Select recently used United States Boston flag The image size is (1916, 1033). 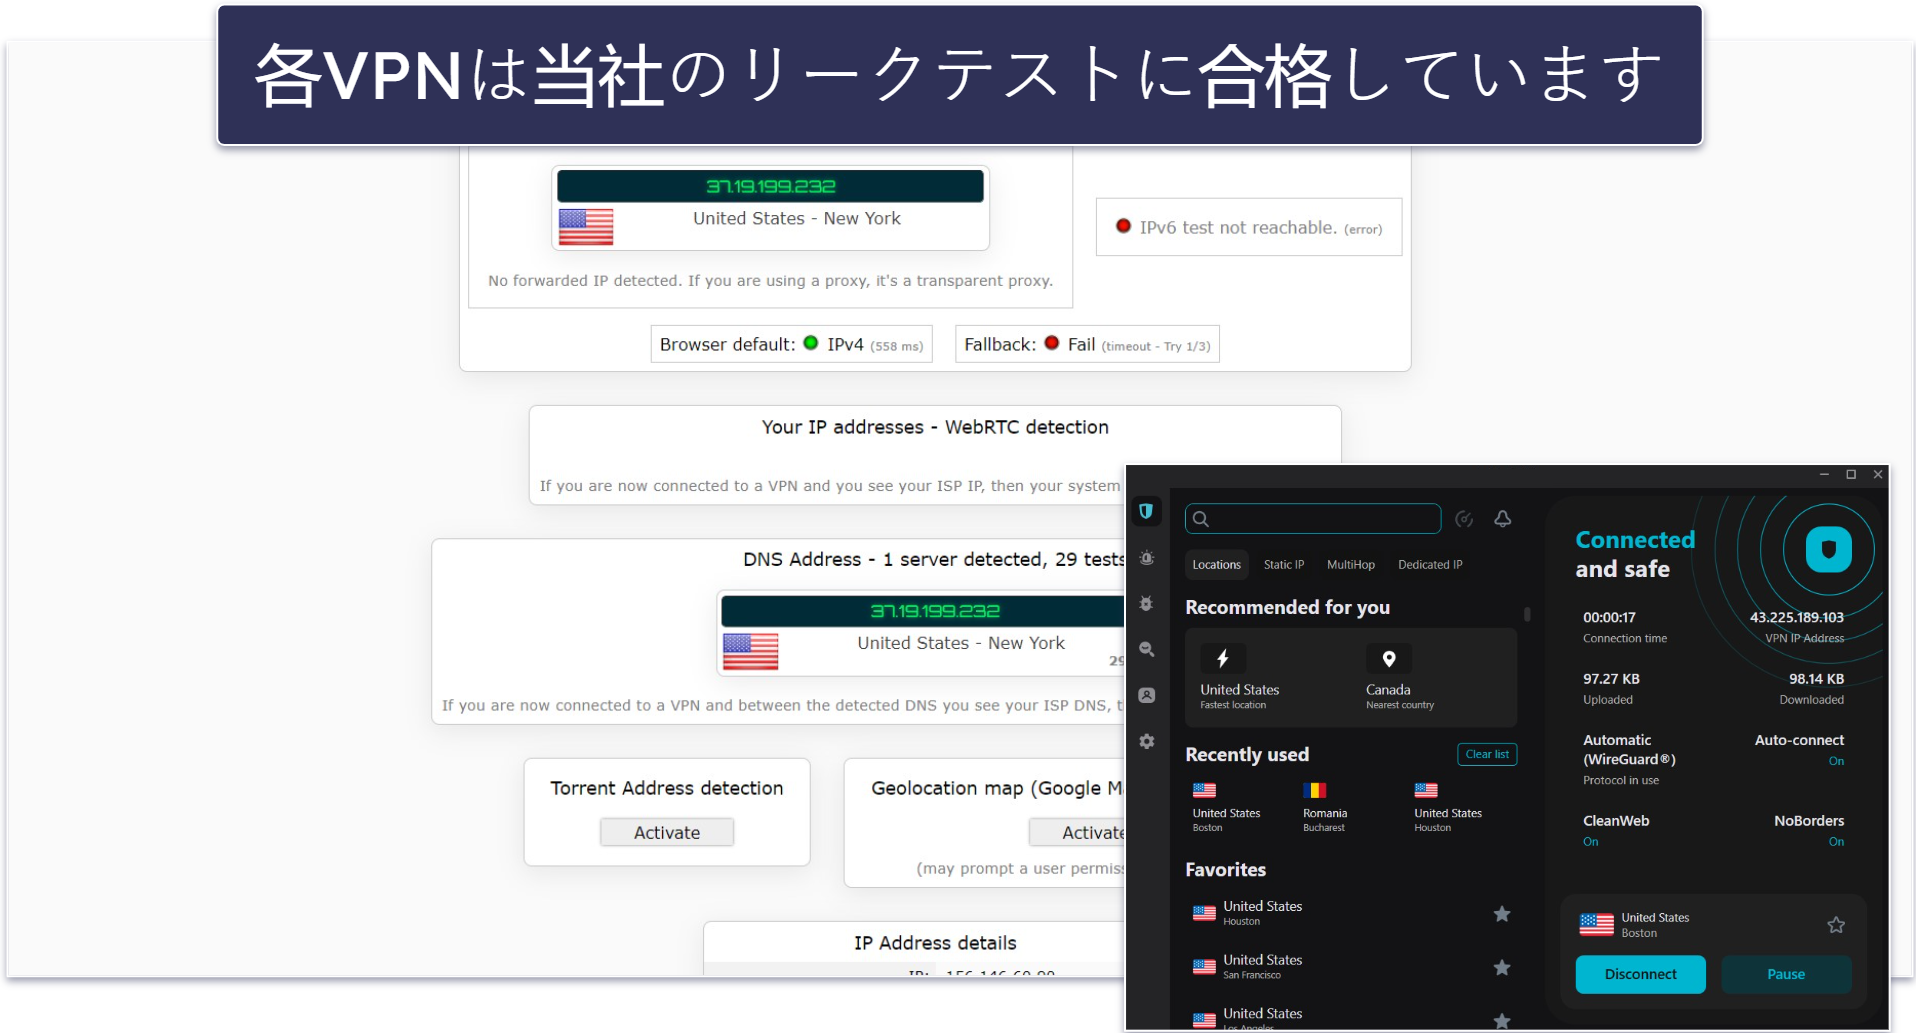pyautogui.click(x=1204, y=790)
